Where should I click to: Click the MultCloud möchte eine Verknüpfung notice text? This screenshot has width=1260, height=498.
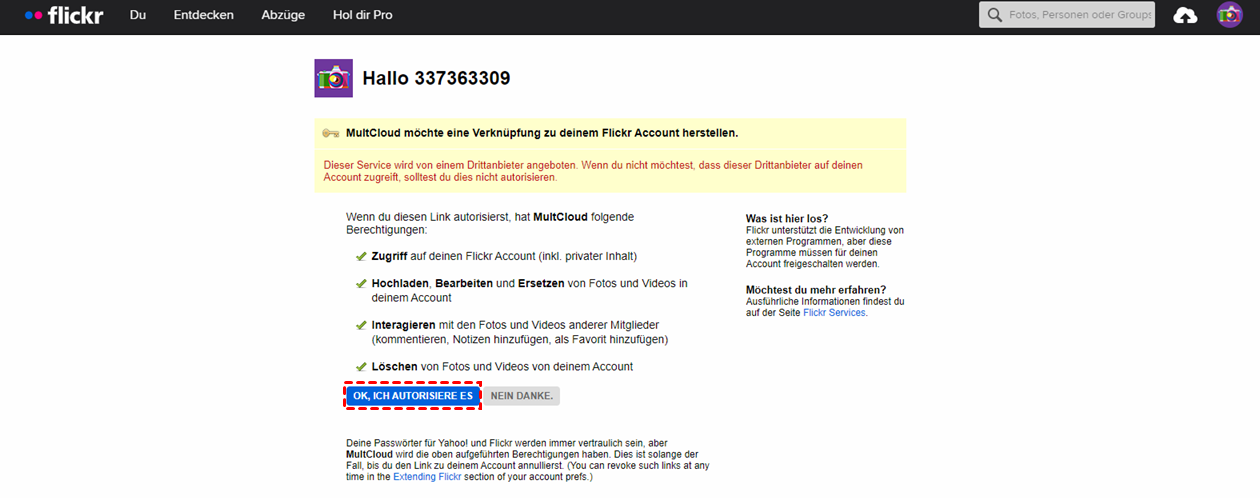pos(542,133)
